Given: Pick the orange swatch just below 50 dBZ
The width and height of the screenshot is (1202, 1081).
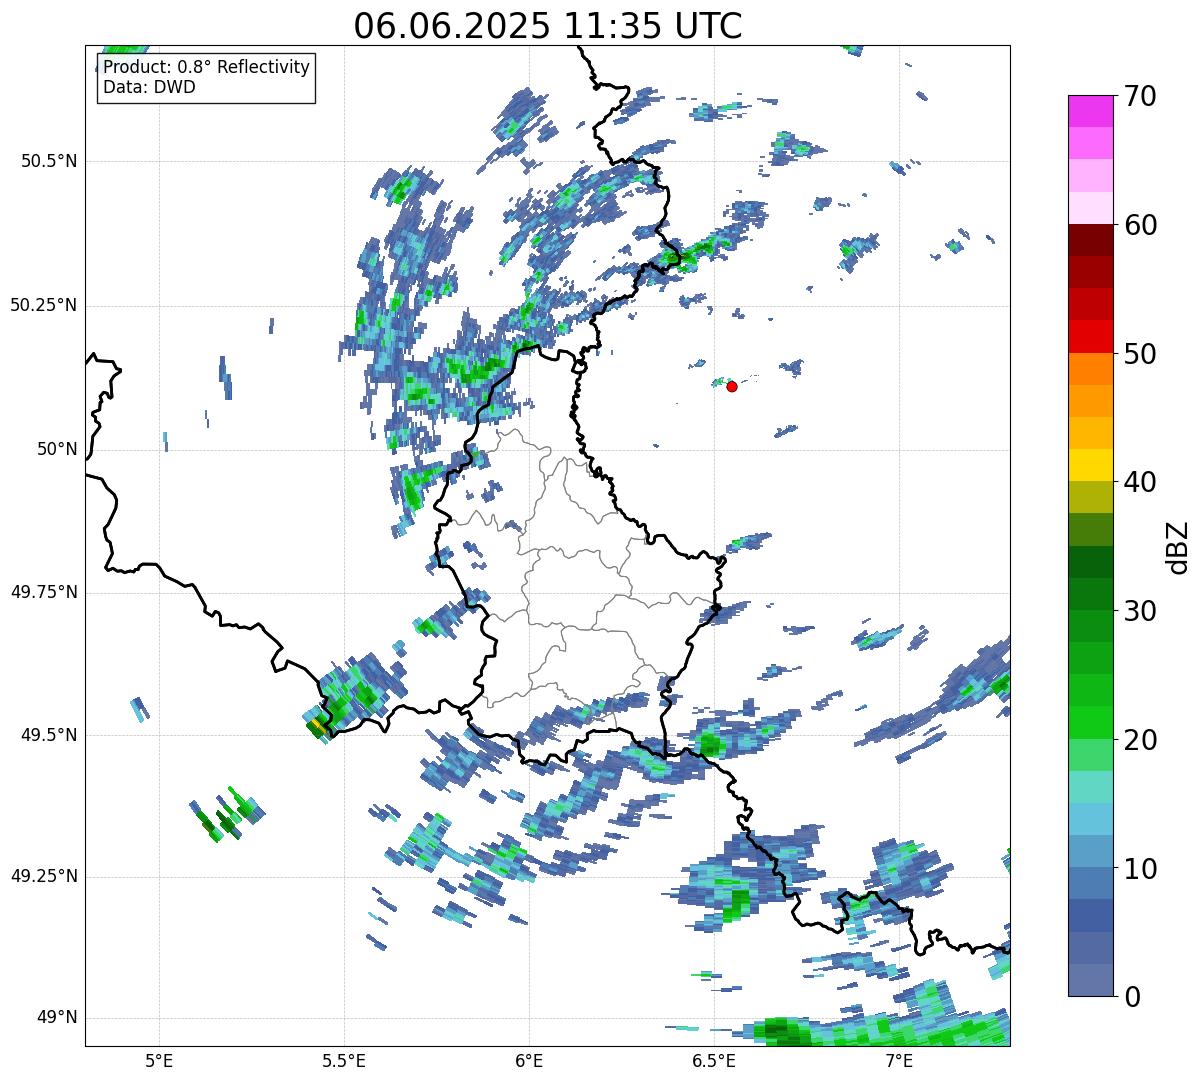Looking at the screenshot, I should [1090, 369].
